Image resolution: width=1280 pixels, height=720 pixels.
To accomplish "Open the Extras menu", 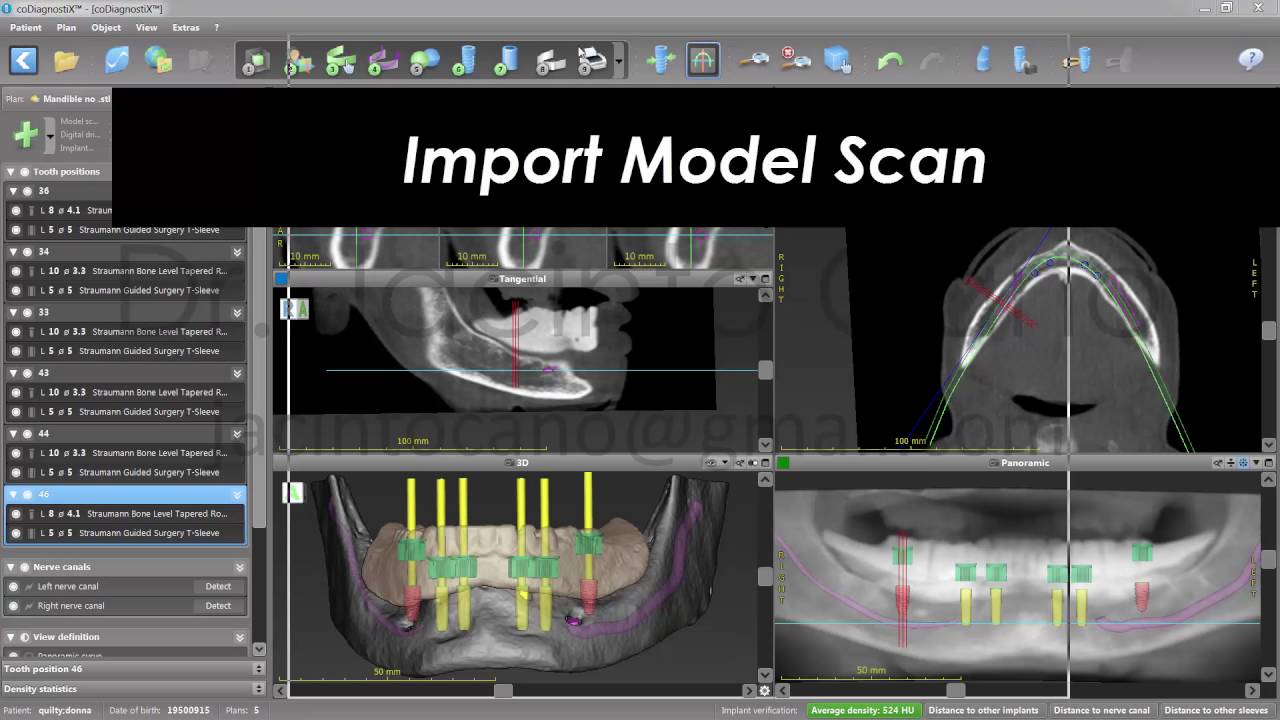I will [x=185, y=28].
